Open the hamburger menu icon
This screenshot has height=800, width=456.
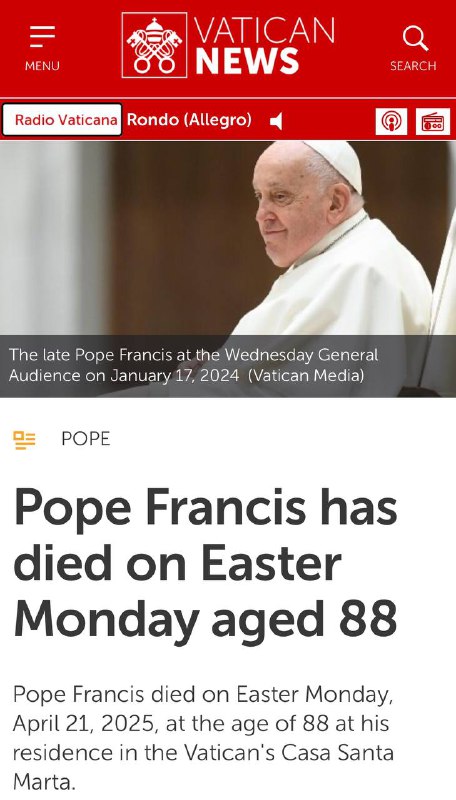(42, 37)
